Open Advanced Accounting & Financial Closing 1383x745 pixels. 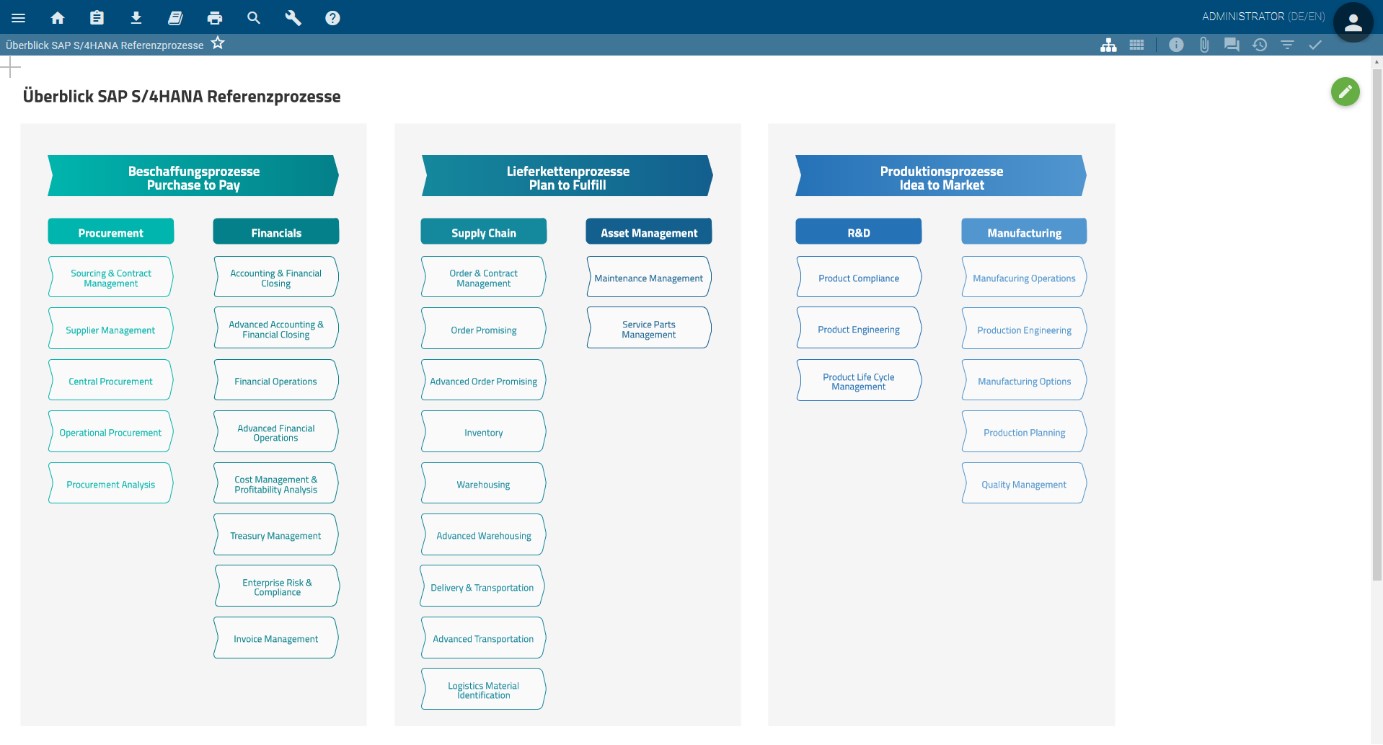pos(276,329)
